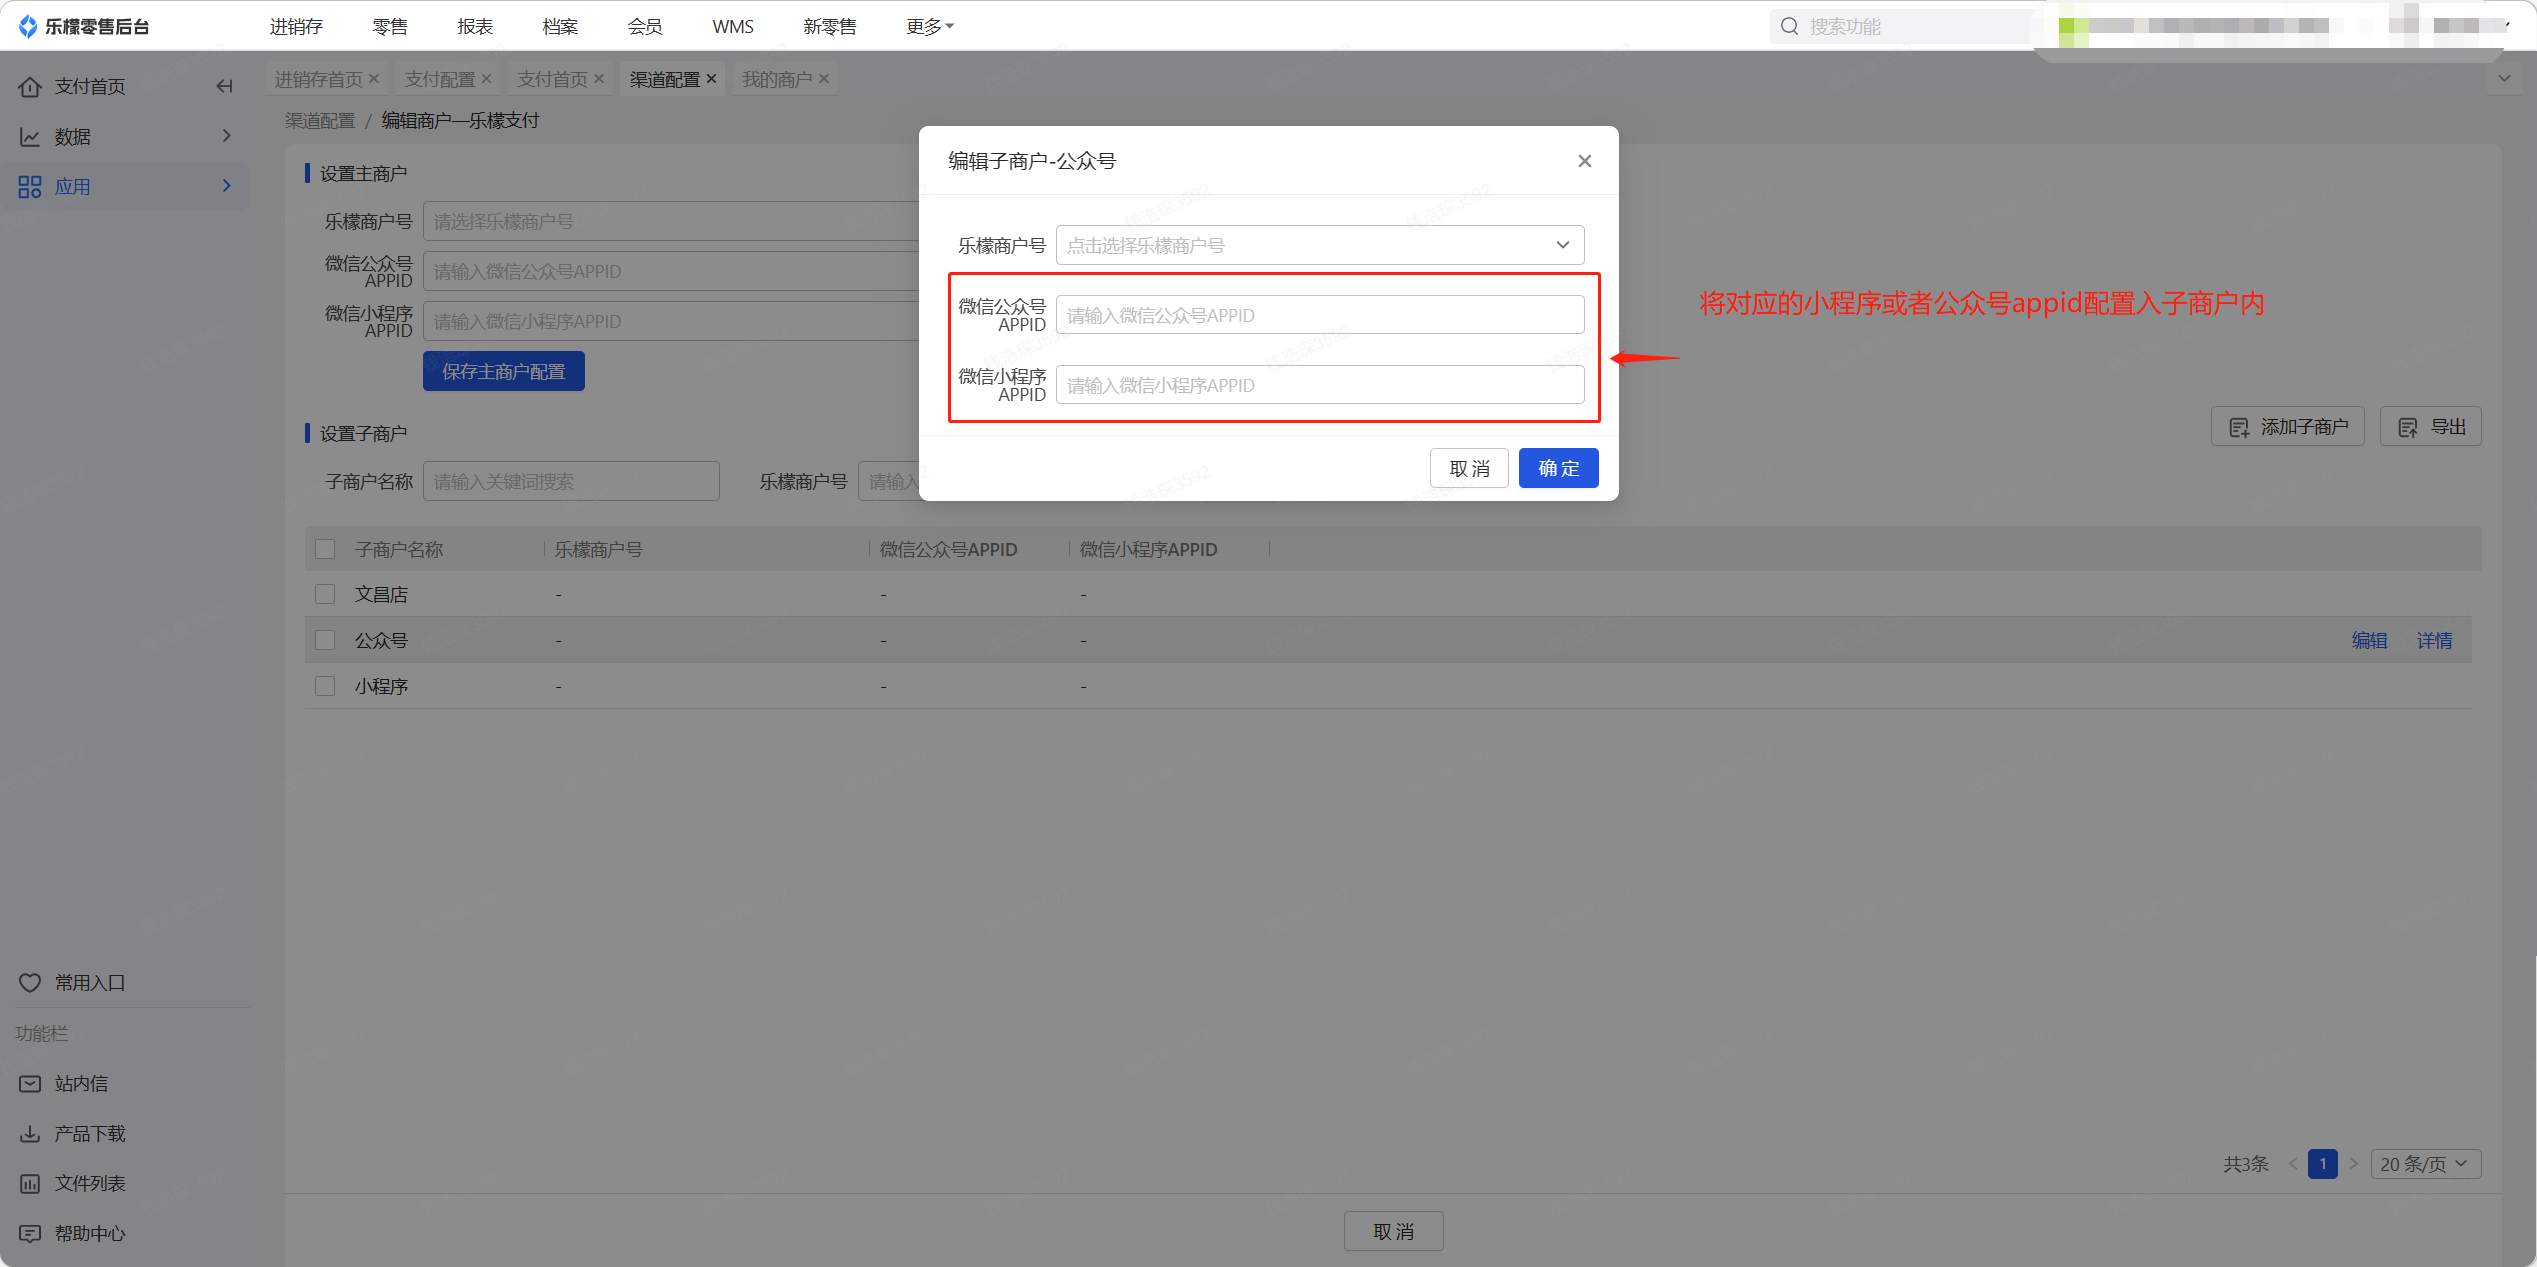Click the search magnifier icon in top bar
Screen dimensions: 2537x1267
(x=1789, y=26)
